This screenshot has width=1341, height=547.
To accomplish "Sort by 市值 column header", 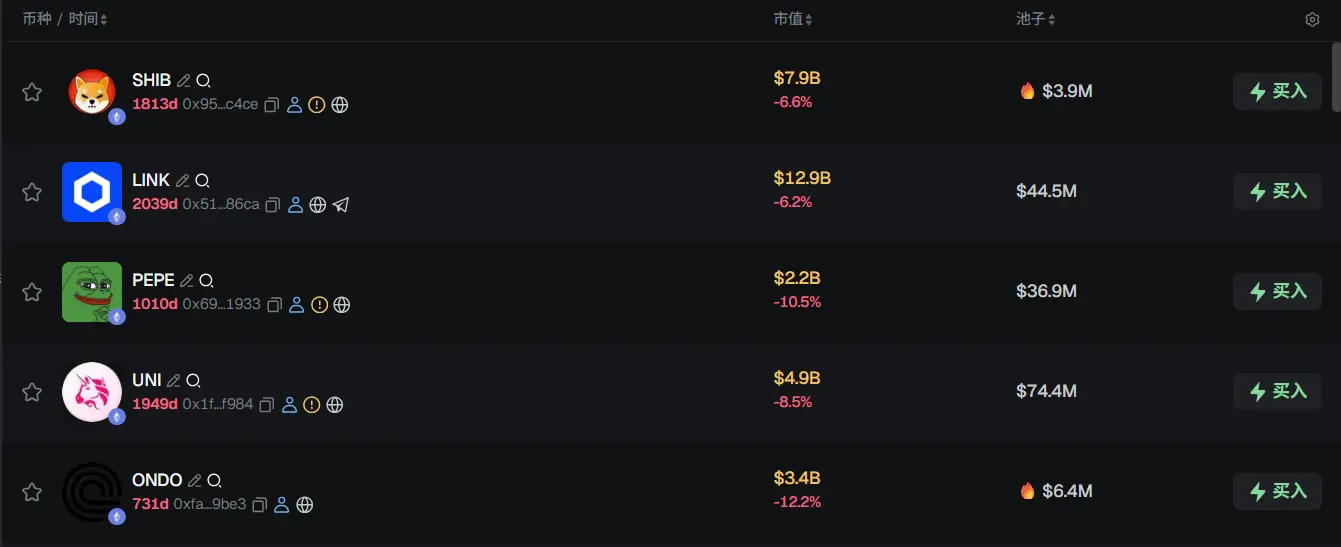I will point(793,19).
